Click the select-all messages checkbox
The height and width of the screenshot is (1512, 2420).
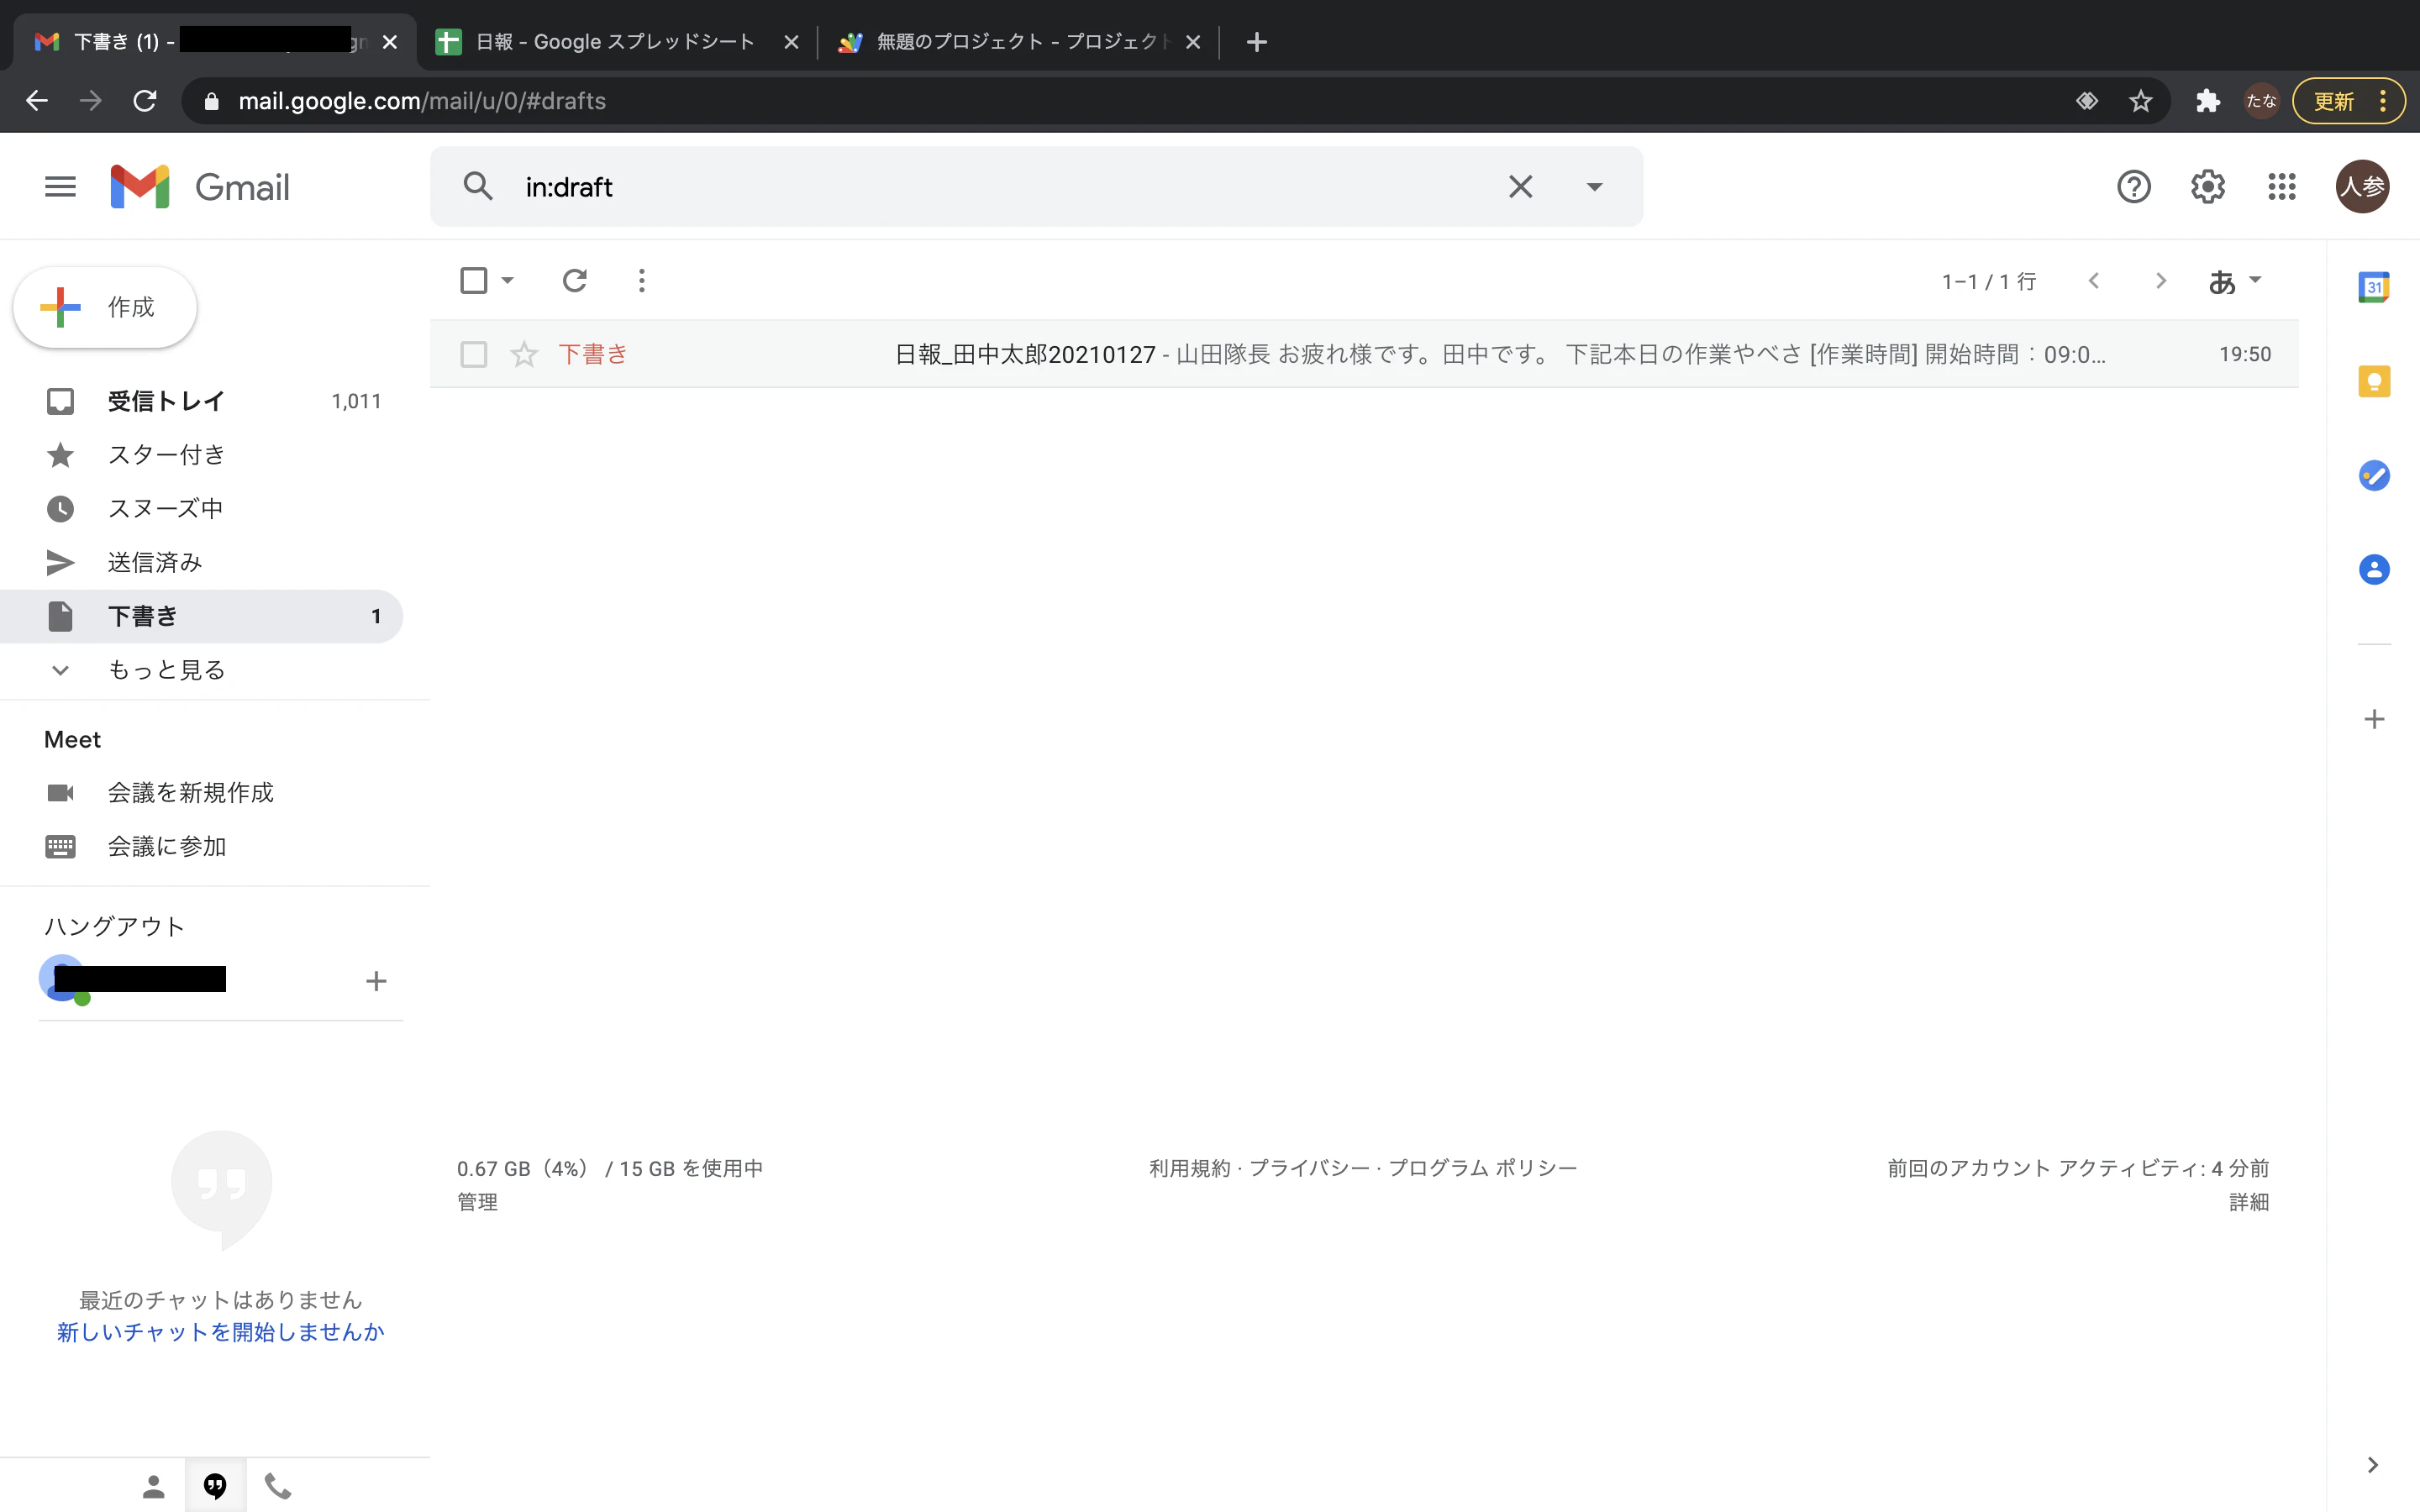tap(473, 281)
